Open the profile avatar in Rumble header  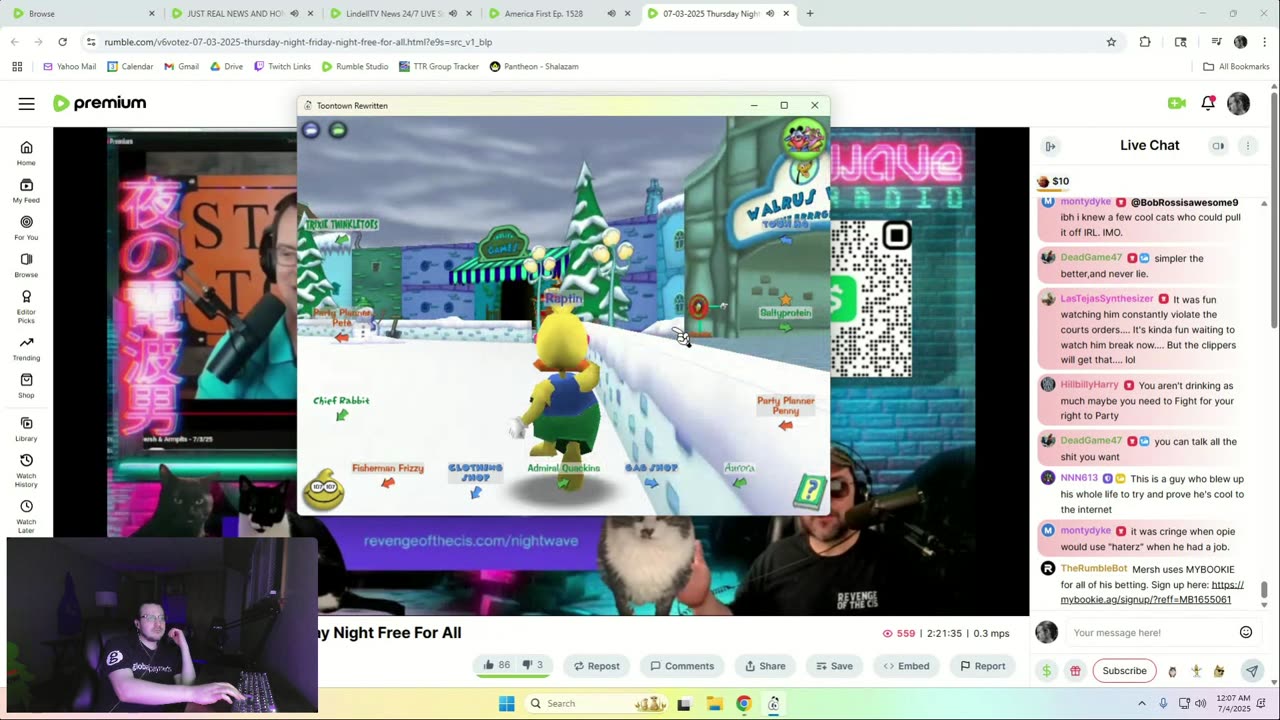tap(1238, 103)
